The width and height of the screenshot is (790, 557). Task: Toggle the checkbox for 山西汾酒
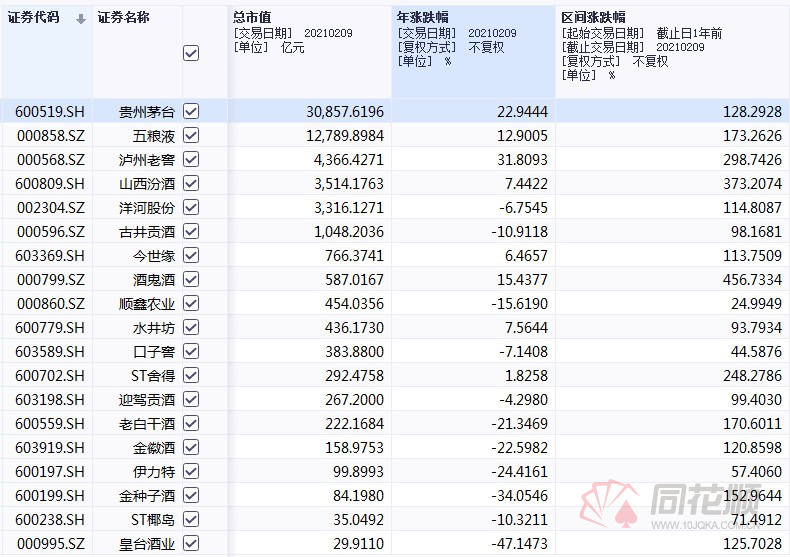pyautogui.click(x=191, y=183)
